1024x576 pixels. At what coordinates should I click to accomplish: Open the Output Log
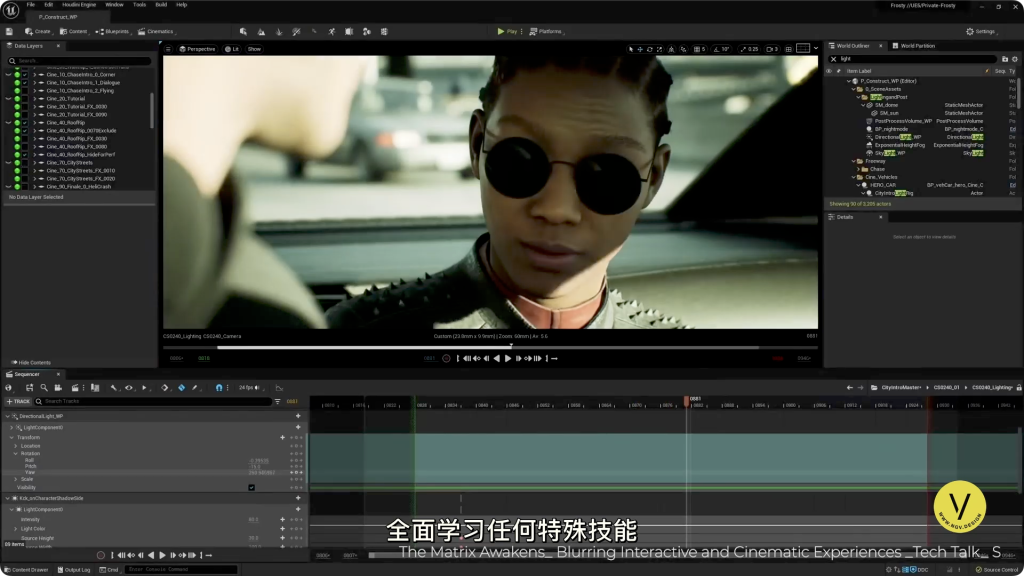point(74,570)
